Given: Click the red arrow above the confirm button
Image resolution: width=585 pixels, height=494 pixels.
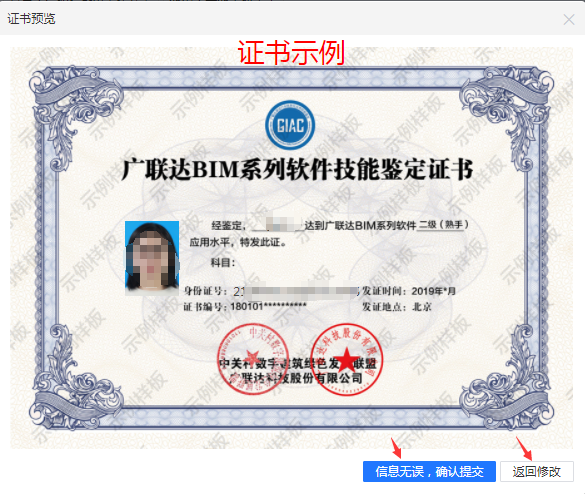Looking at the screenshot, I should [x=395, y=448].
